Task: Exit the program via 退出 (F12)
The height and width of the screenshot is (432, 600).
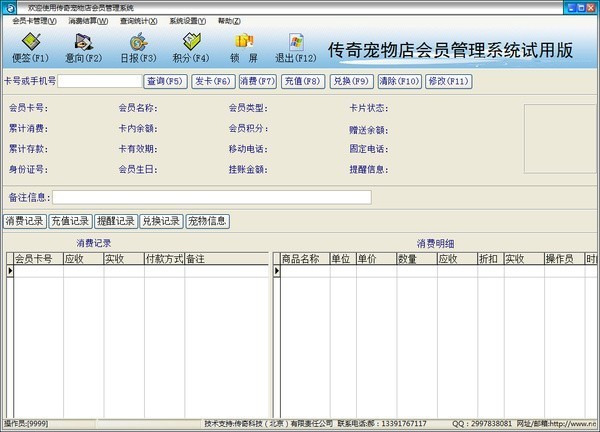Action: click(296, 46)
